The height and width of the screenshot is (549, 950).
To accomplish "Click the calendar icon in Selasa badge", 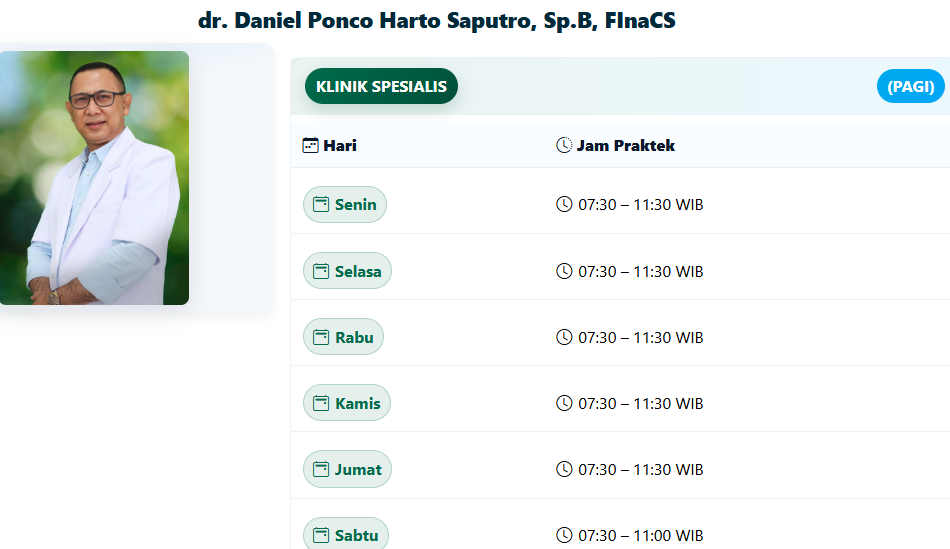I will coord(321,271).
